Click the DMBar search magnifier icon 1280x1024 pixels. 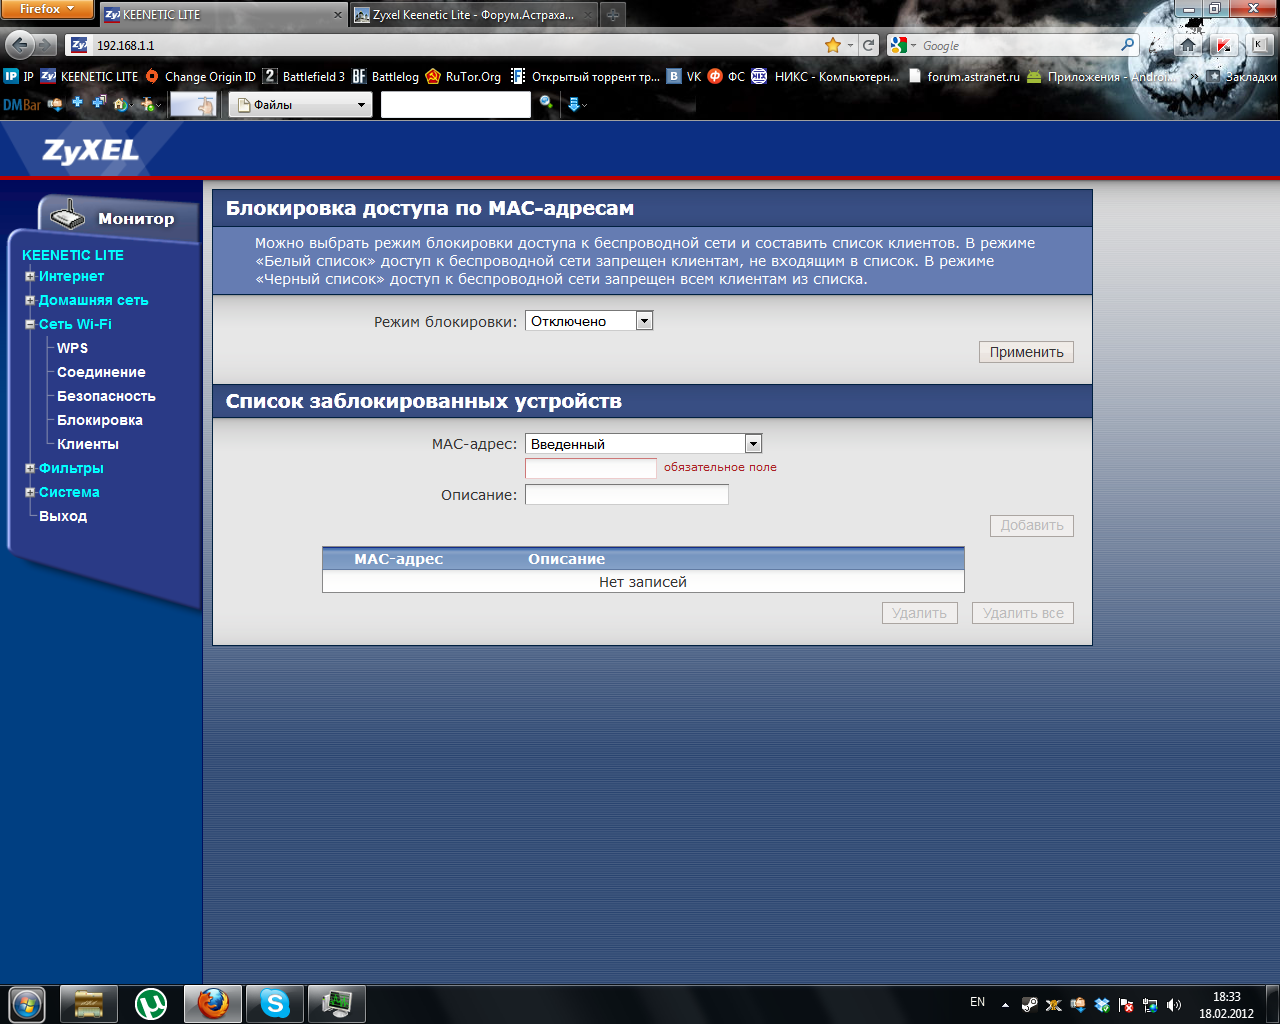(x=546, y=103)
